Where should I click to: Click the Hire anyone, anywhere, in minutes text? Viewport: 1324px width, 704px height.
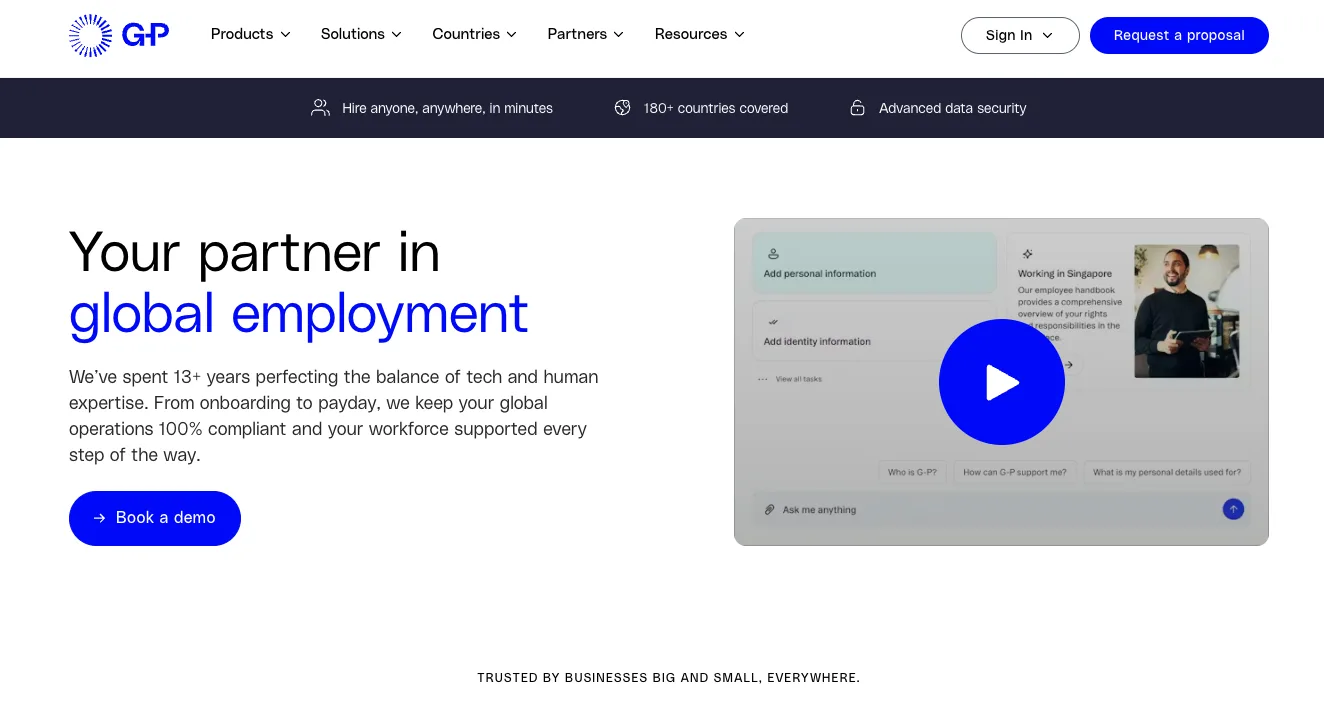click(x=447, y=108)
